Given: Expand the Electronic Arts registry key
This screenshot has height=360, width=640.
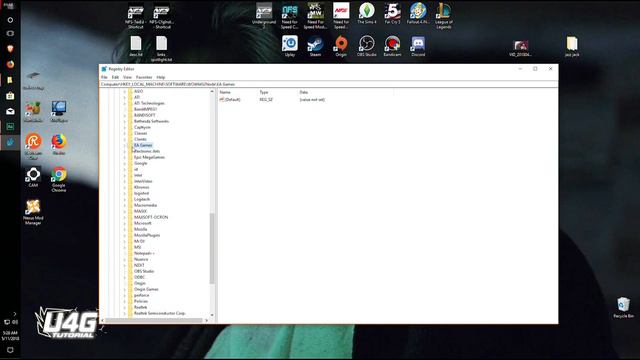Looking at the screenshot, I should coord(124,151).
